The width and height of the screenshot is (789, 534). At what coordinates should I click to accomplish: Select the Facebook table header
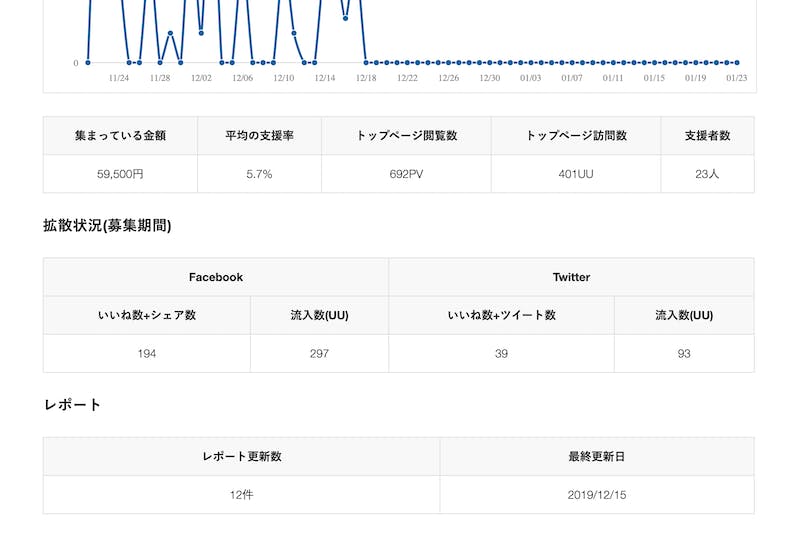point(216,277)
